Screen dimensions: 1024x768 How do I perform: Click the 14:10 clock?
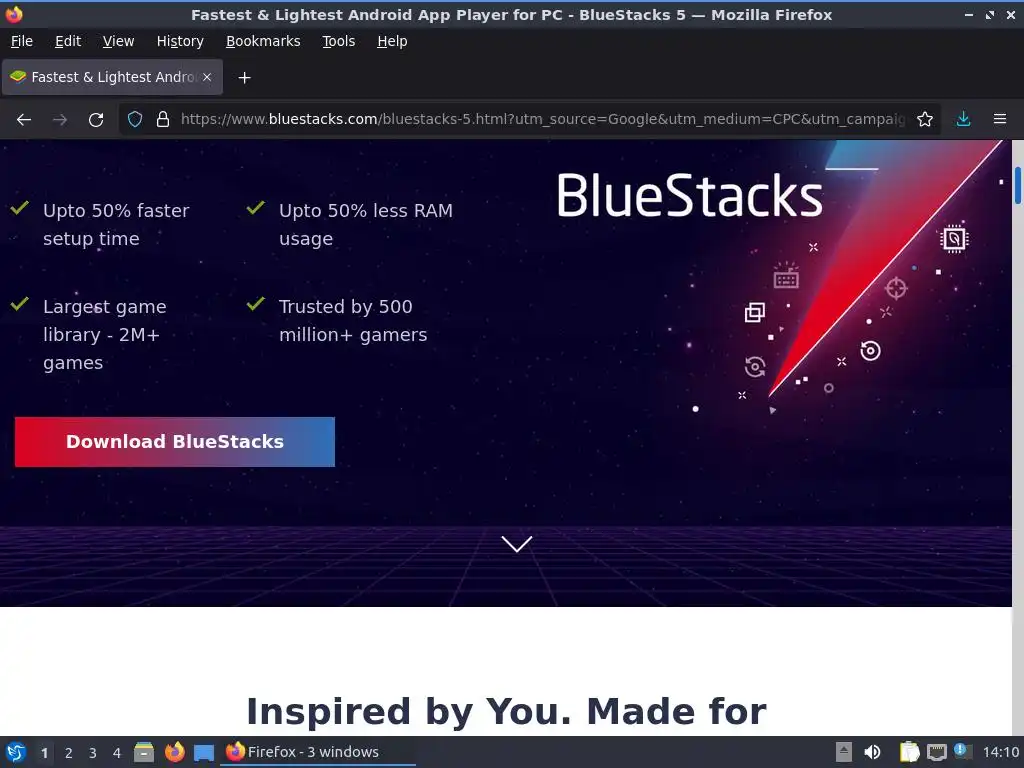coord(1000,752)
